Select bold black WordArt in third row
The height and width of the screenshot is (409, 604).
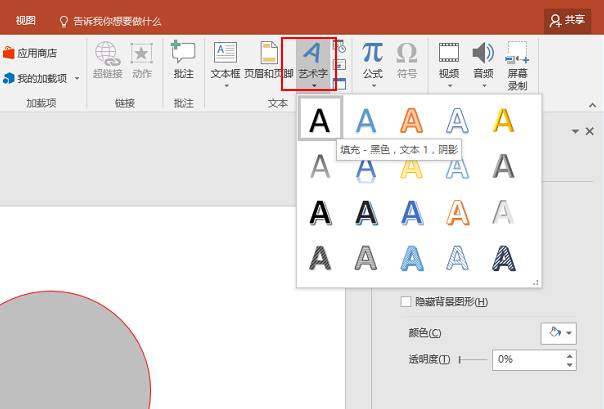pyautogui.click(x=320, y=212)
